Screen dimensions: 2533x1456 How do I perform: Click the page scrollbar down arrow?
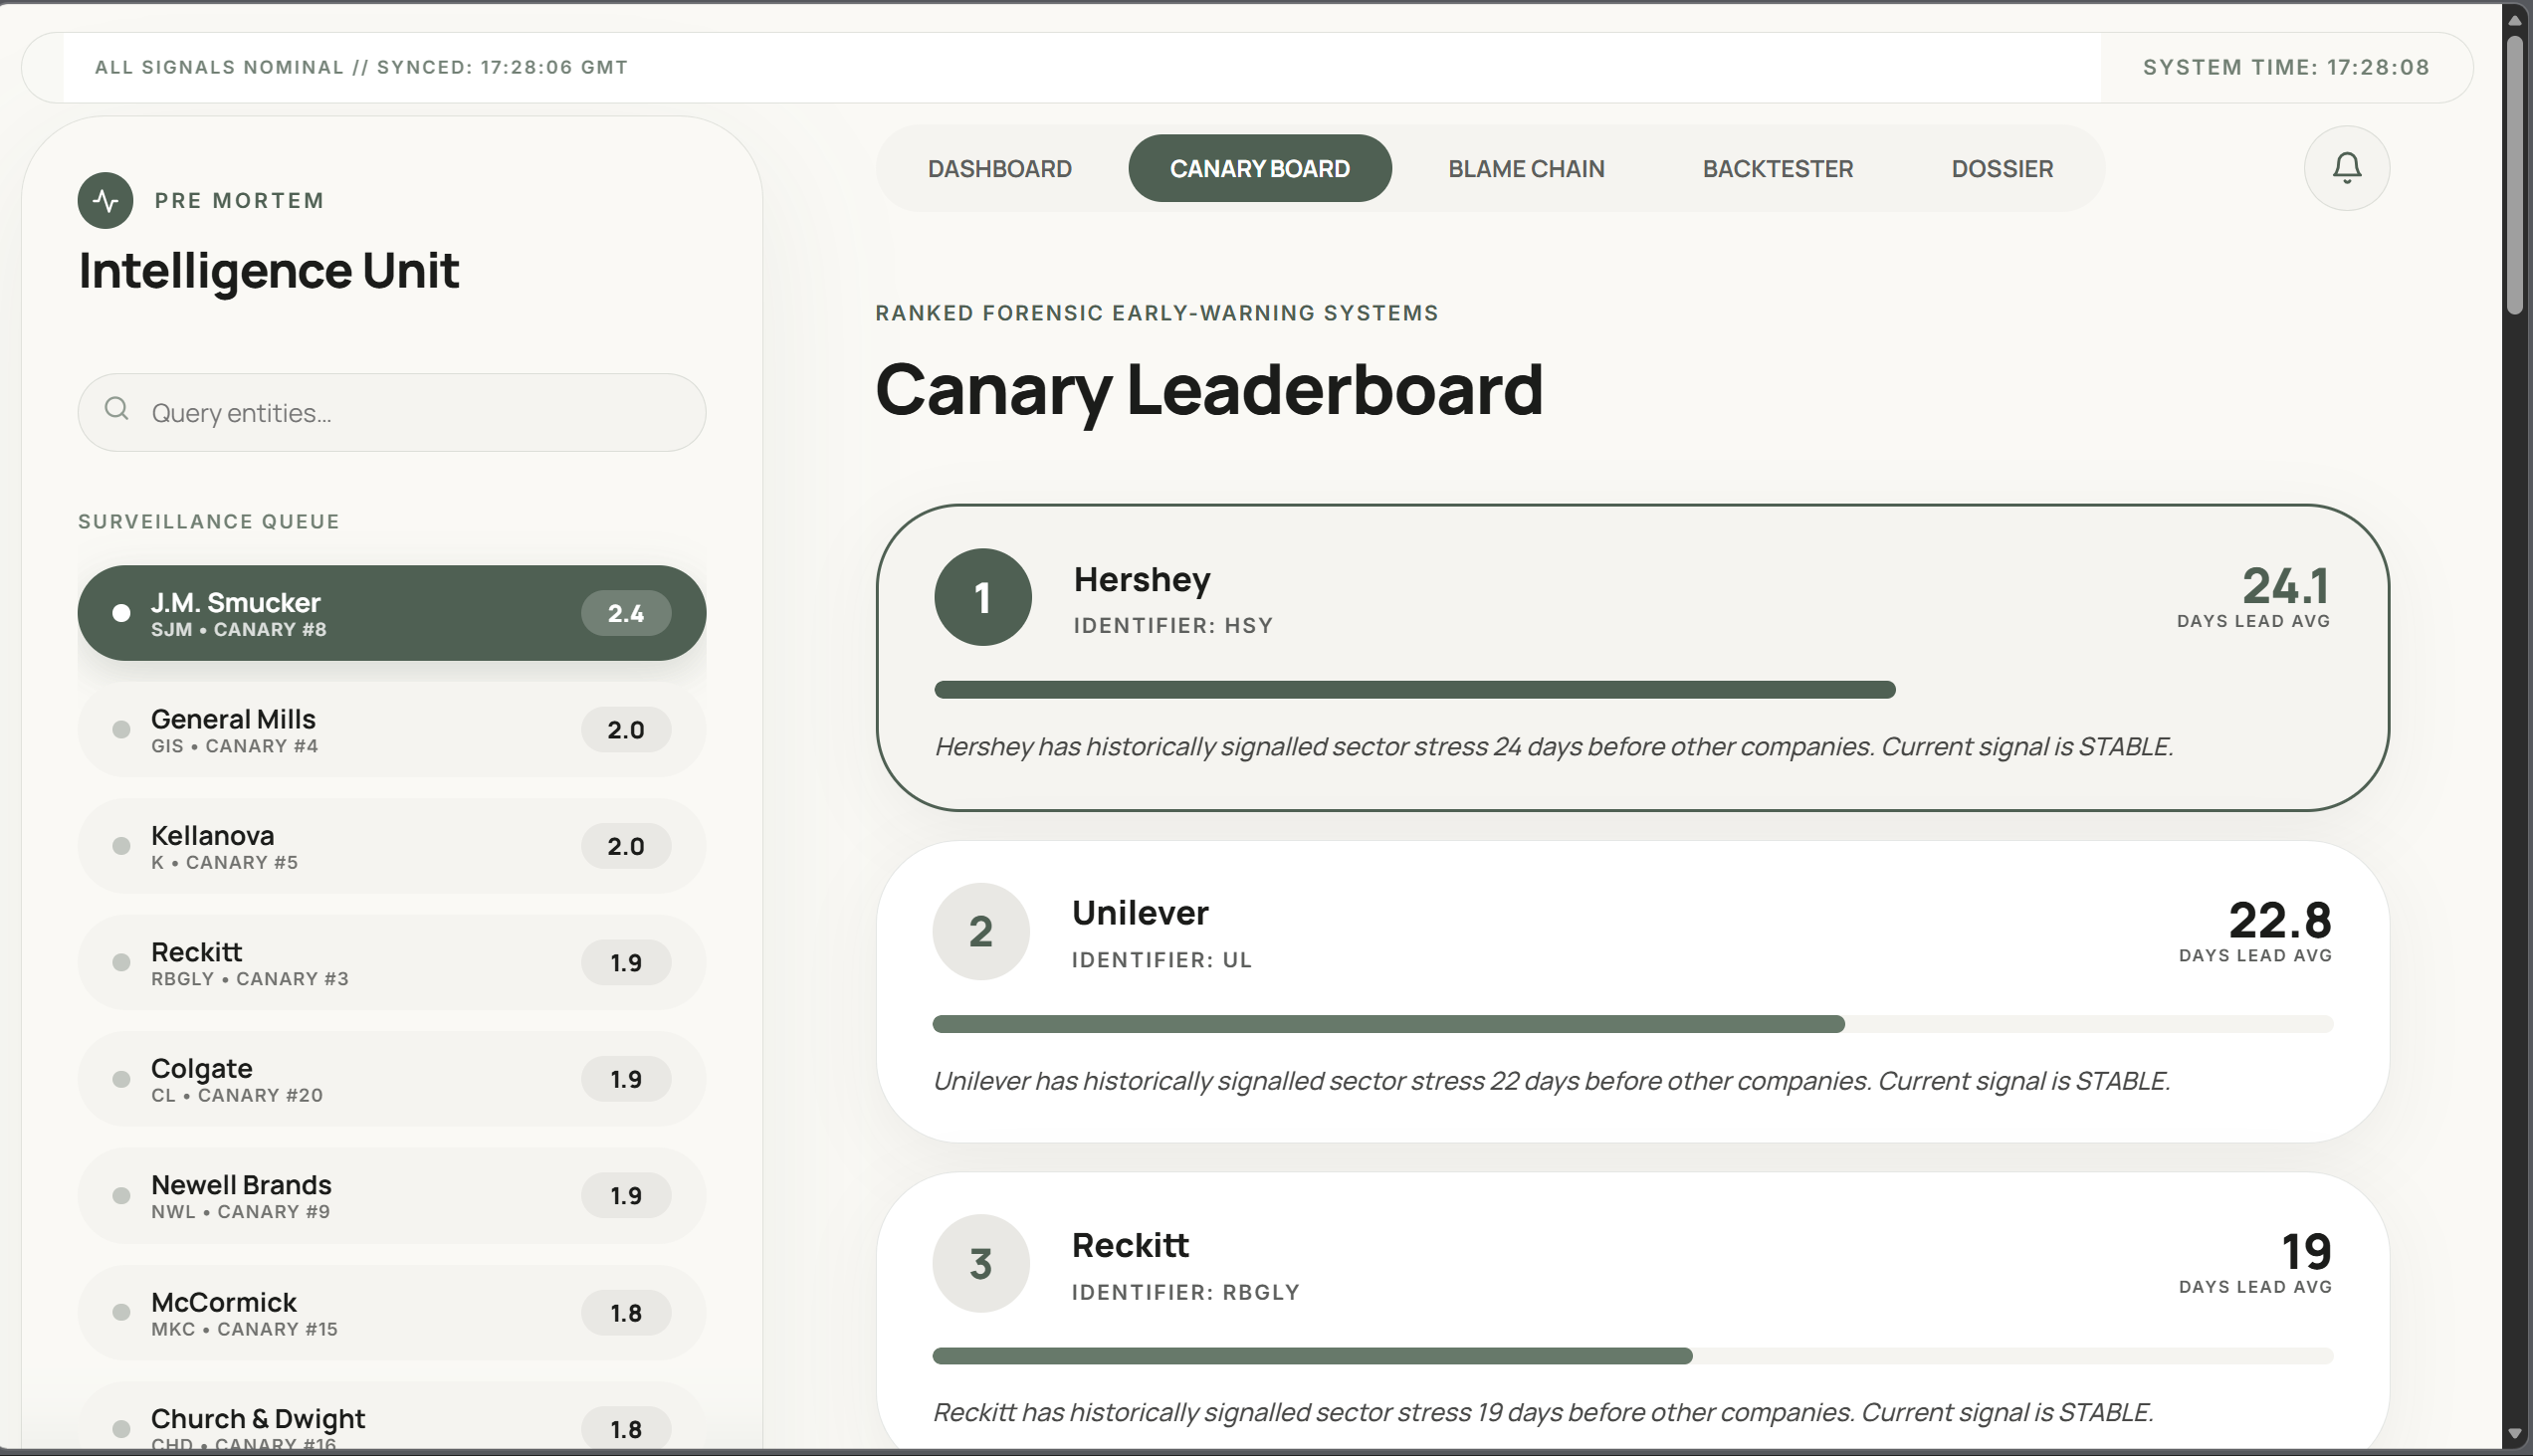point(2514,1435)
